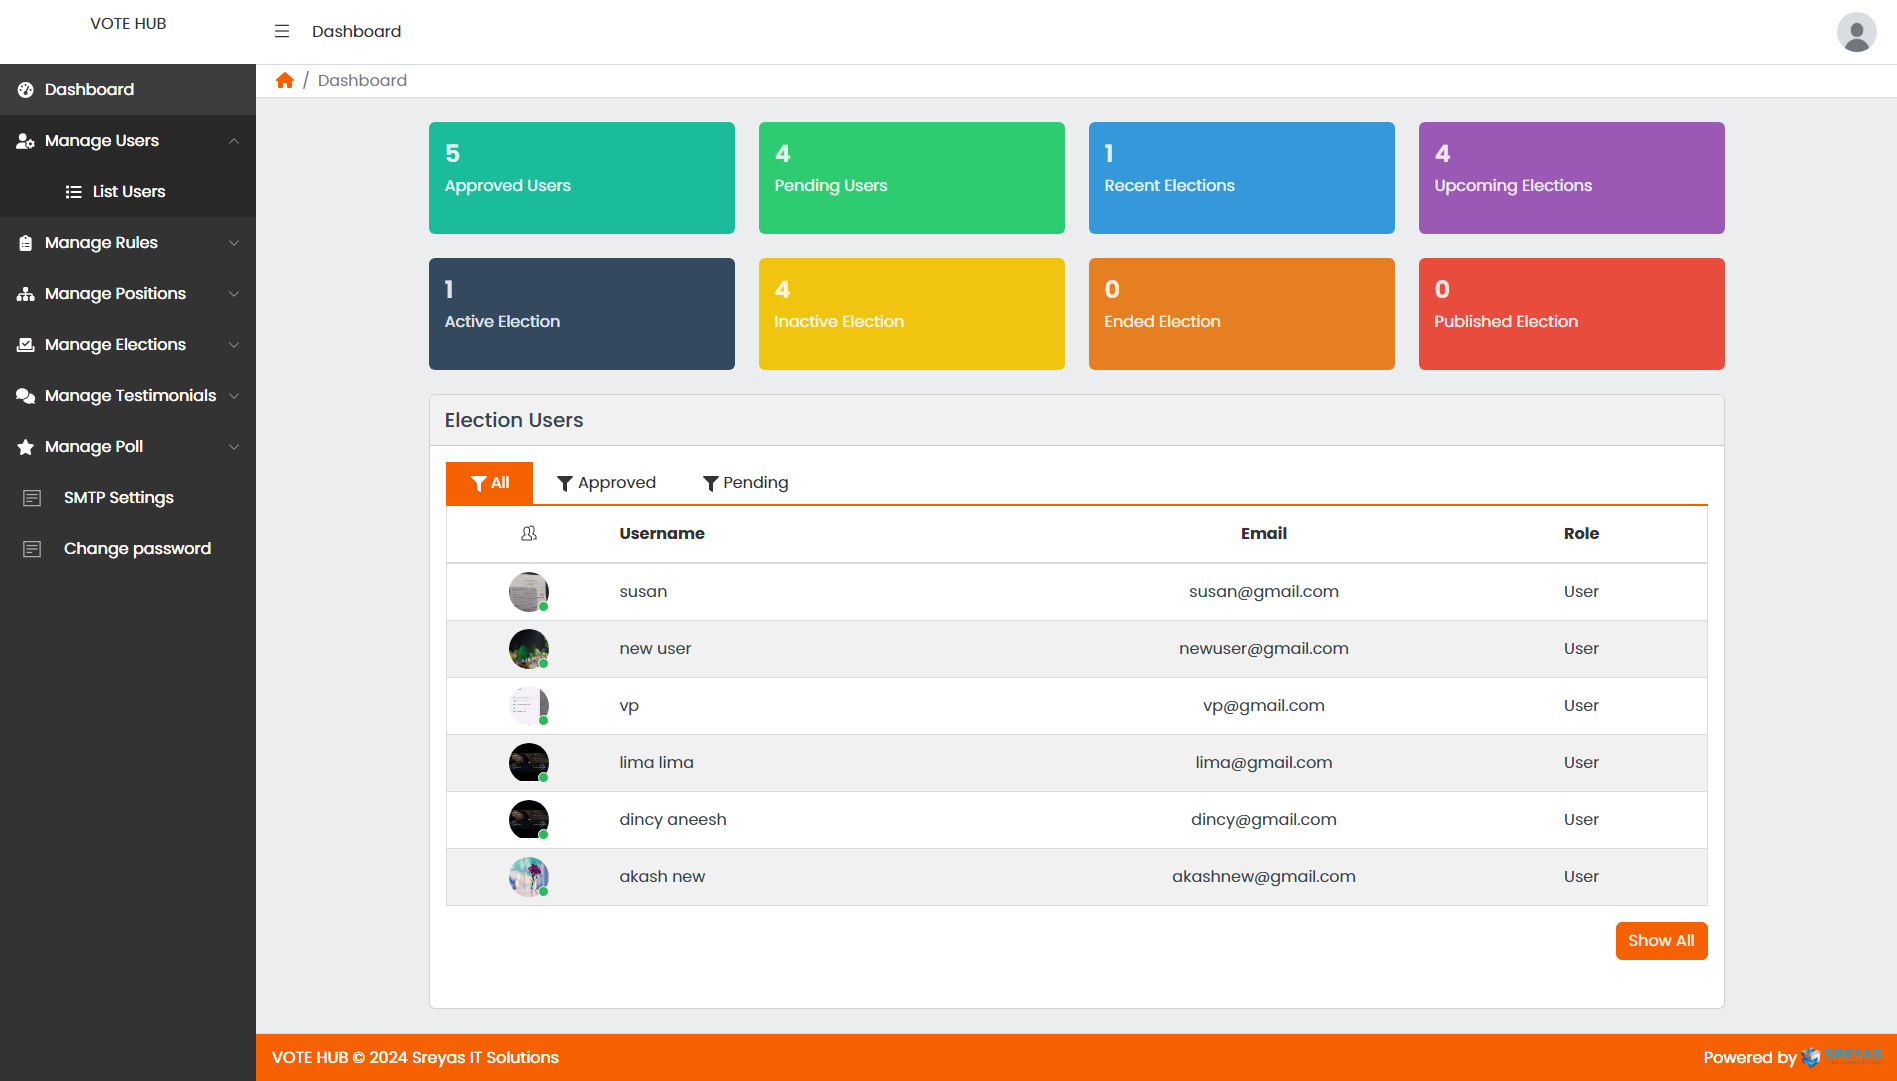Select the All users filter tab
The image size is (1897, 1081).
tap(489, 483)
